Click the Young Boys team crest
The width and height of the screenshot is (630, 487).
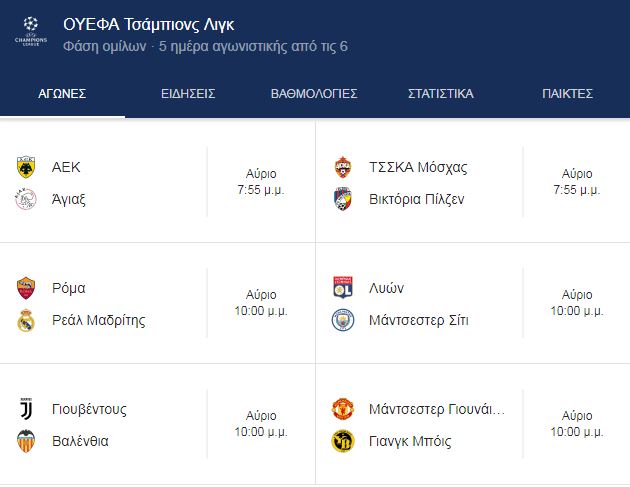(x=342, y=441)
